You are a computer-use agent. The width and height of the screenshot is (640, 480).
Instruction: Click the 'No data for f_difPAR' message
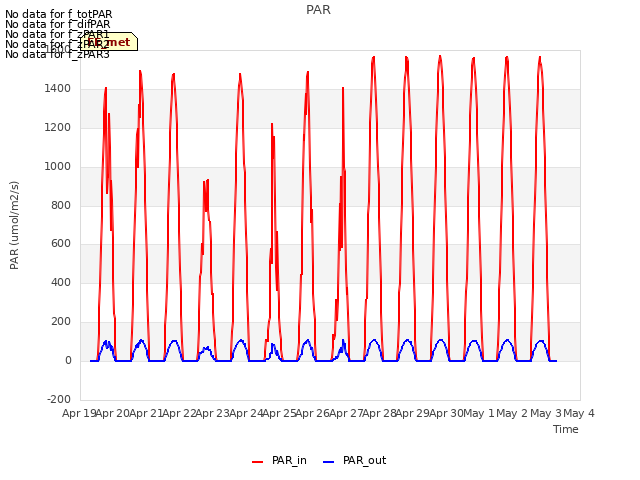[58, 24]
